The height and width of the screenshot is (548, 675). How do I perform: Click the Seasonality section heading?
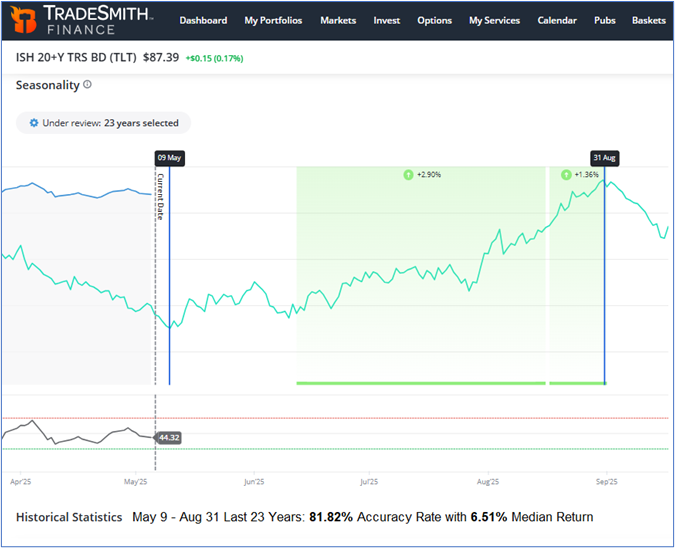click(x=48, y=85)
